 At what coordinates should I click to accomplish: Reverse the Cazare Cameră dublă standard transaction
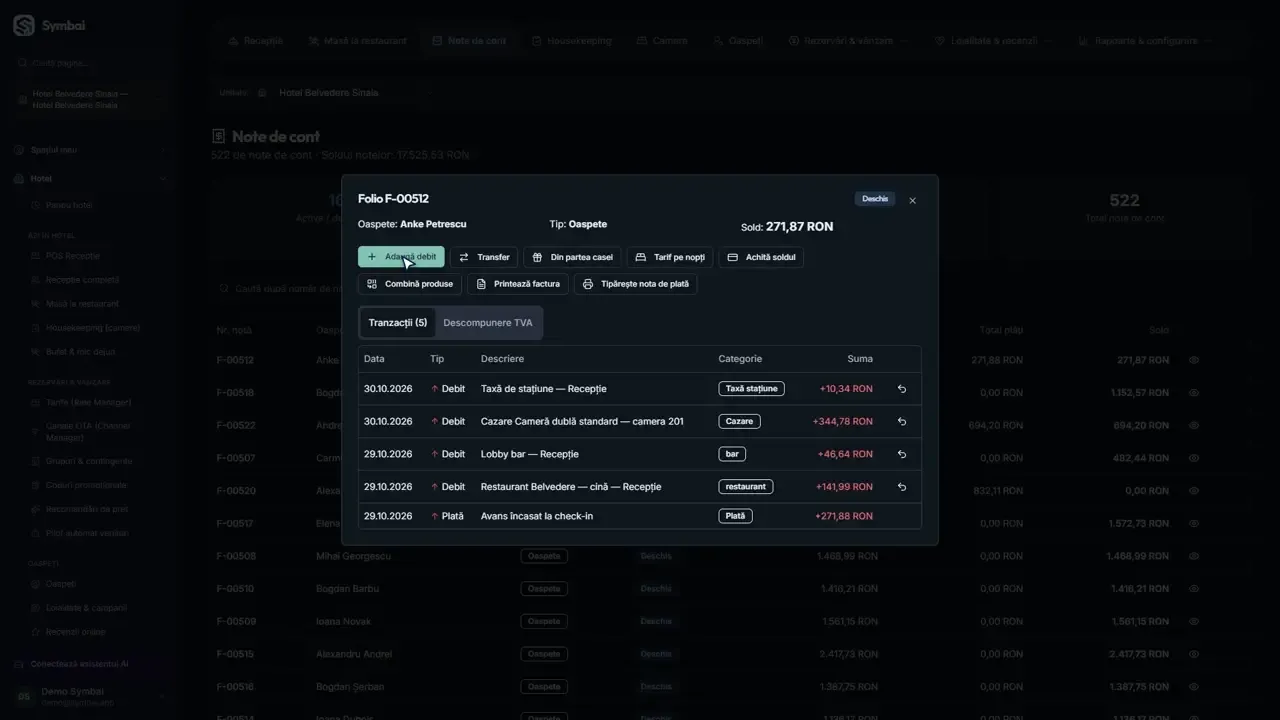coord(902,422)
